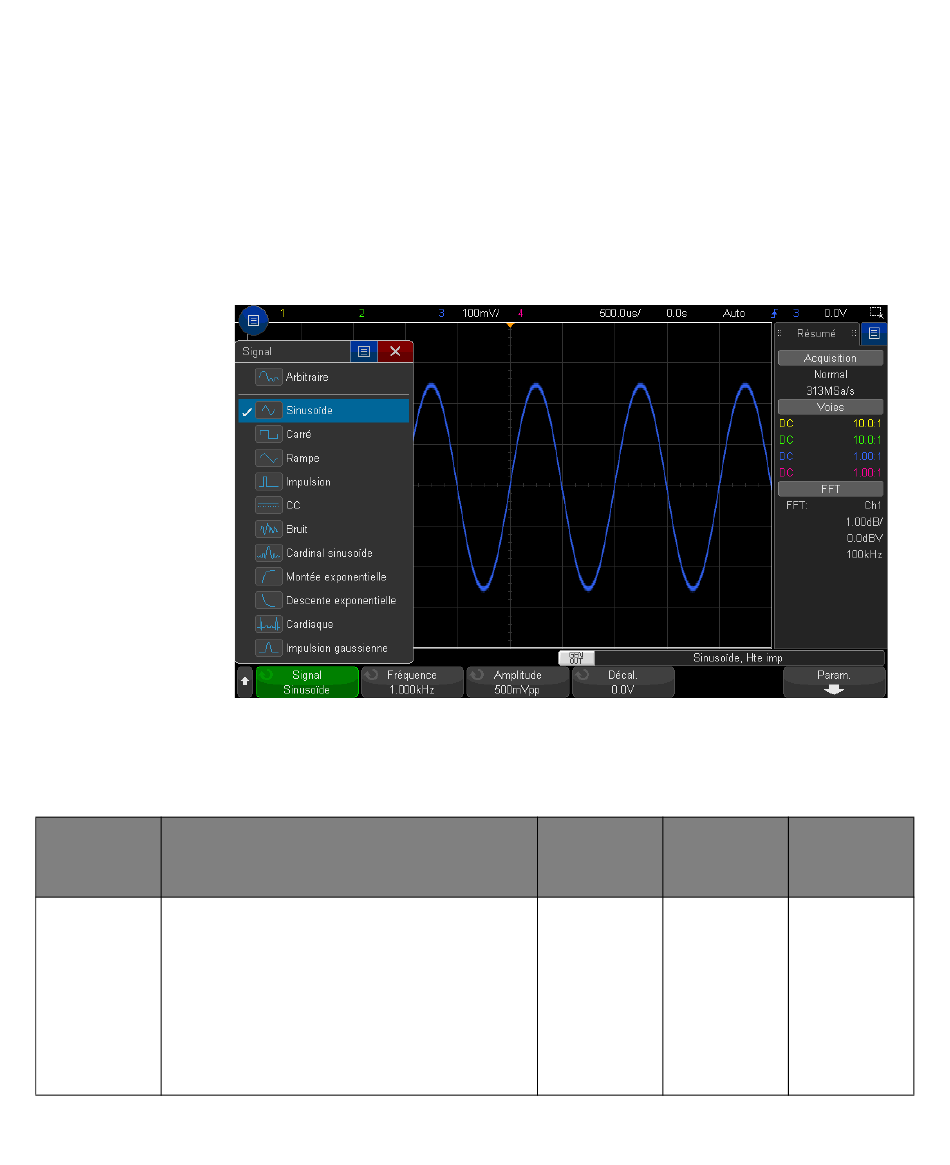950x1165 pixels.
Task: Choose the CC waveform icon
Action: [x=268, y=505]
